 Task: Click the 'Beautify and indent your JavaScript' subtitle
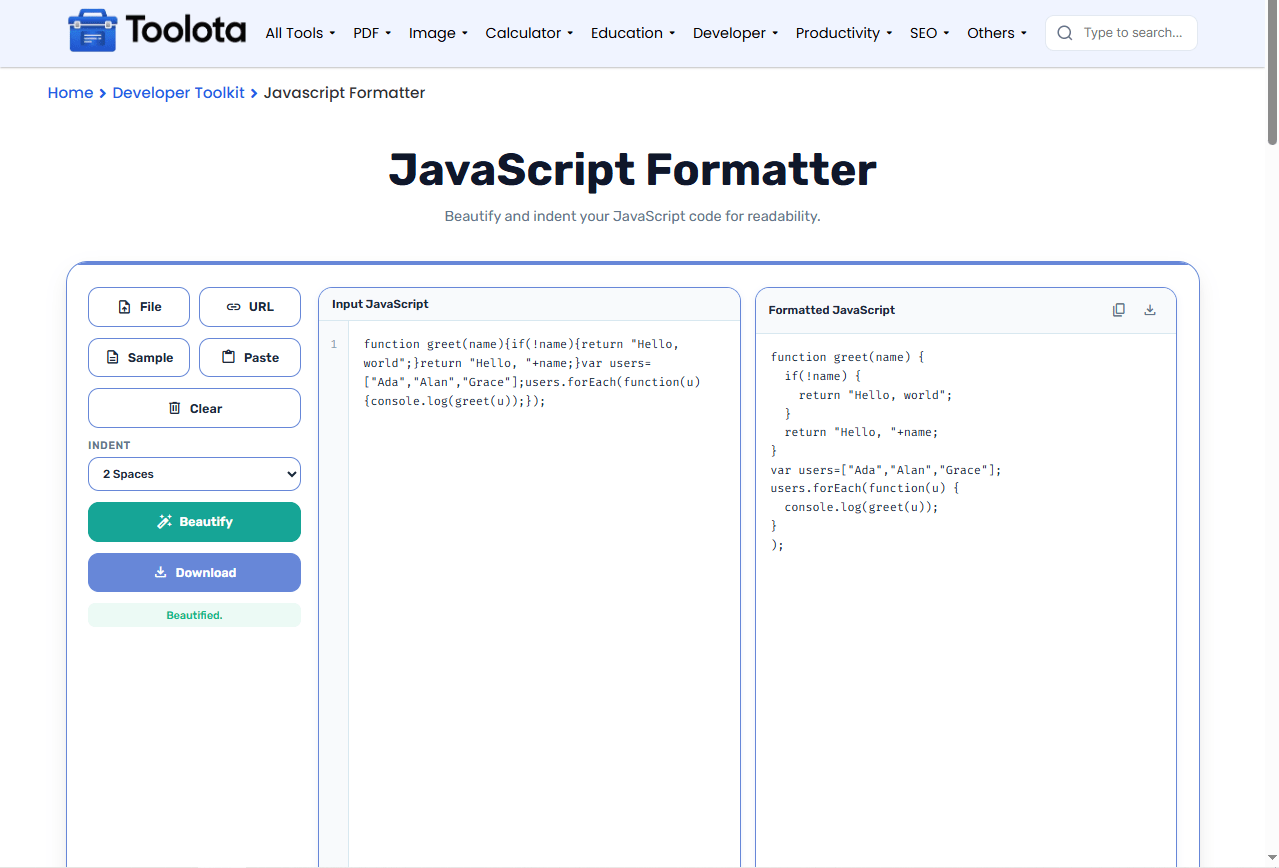point(632,216)
